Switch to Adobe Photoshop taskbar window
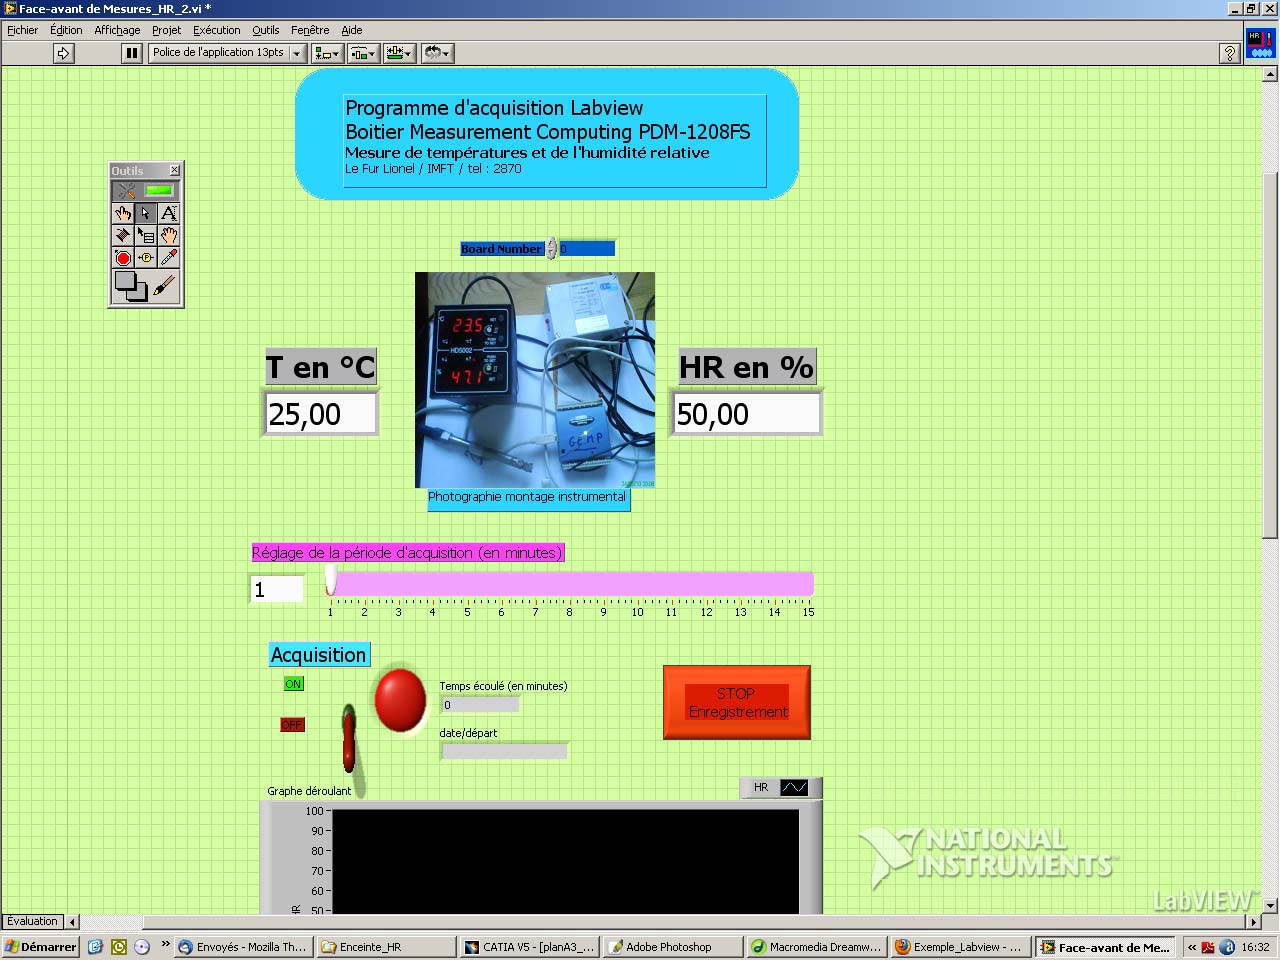 point(673,947)
